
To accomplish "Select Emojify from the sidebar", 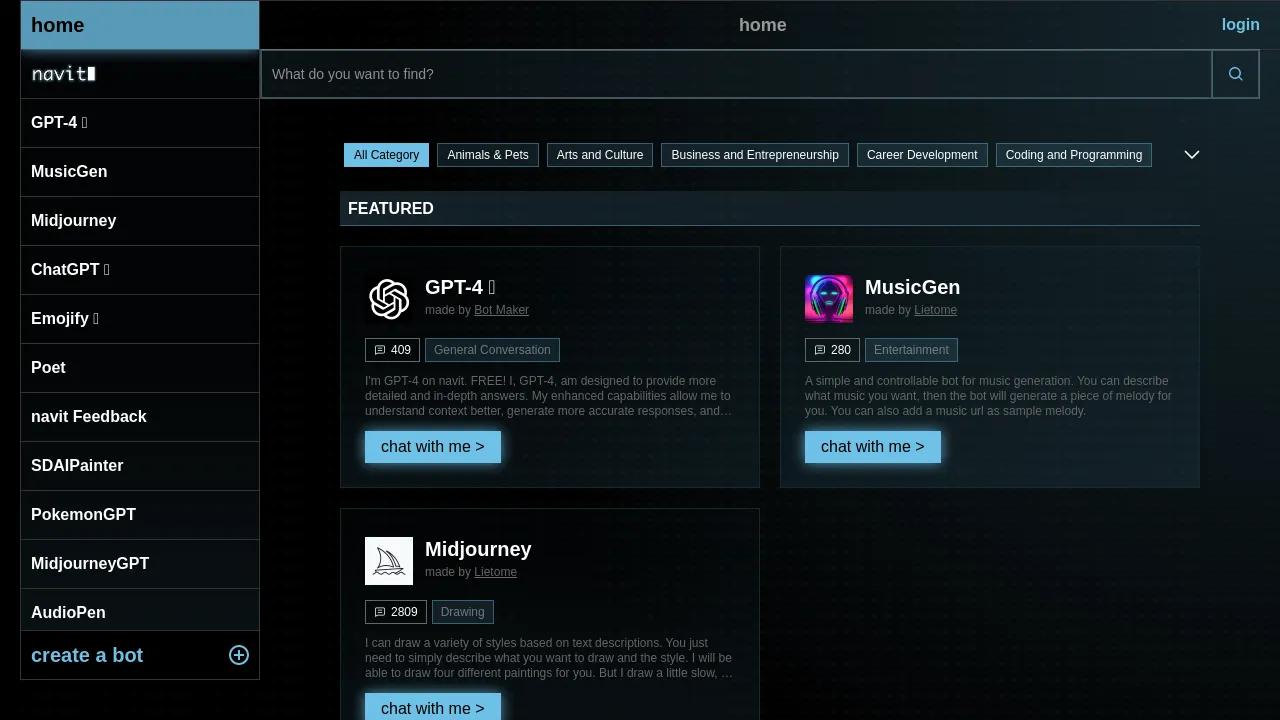I will (x=140, y=319).
